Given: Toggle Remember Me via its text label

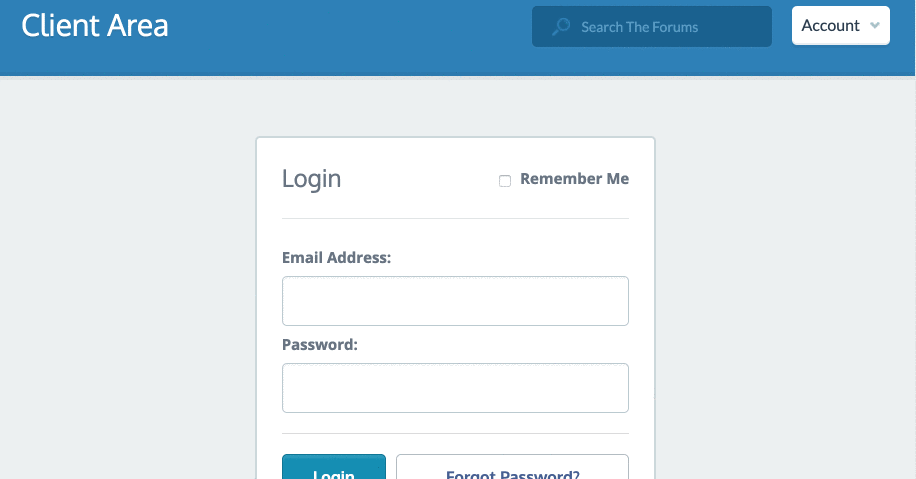Looking at the screenshot, I should coord(574,179).
